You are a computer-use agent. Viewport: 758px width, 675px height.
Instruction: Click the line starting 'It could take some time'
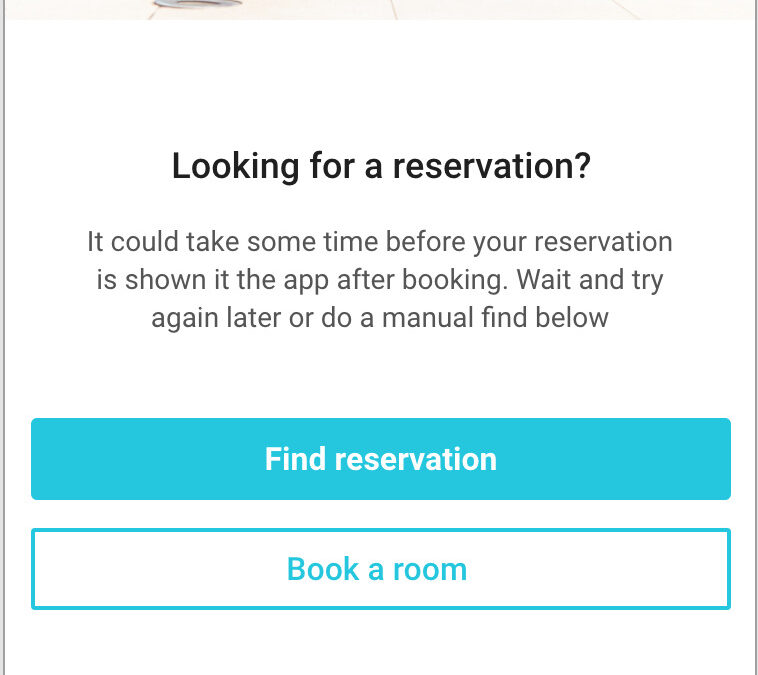[380, 241]
